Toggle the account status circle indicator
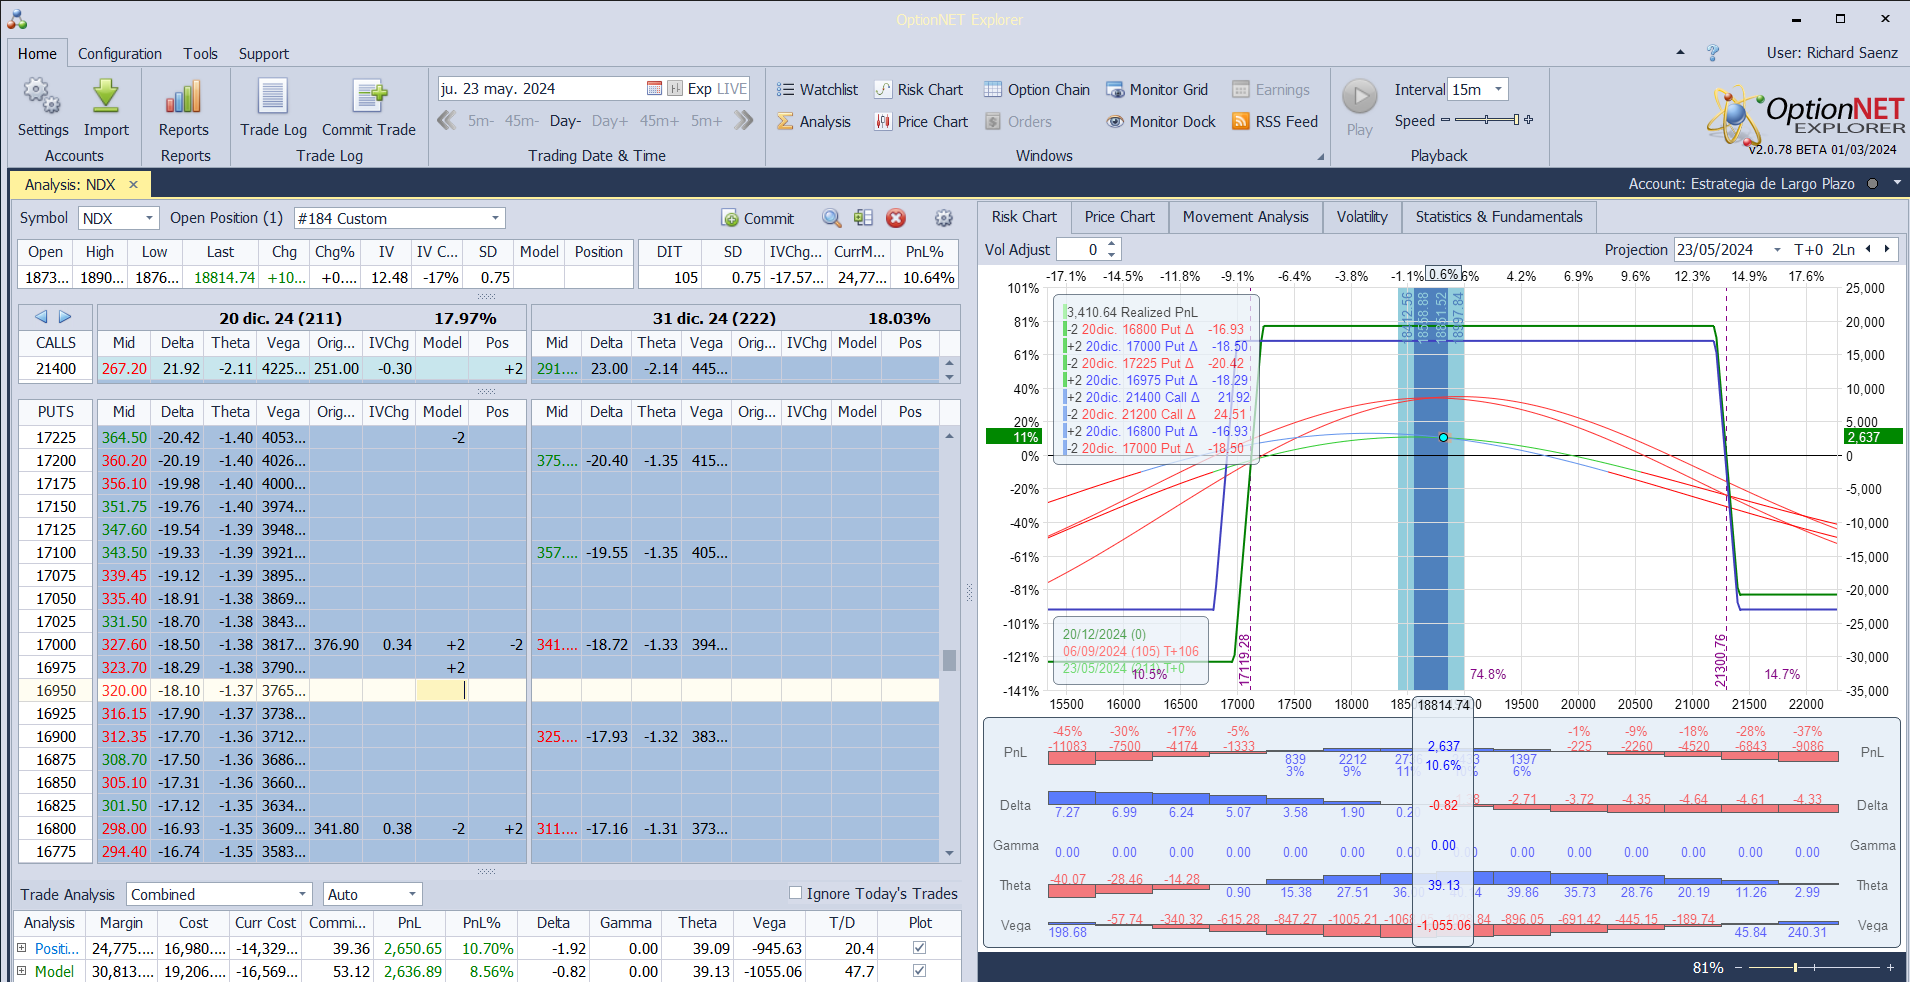The image size is (1910, 982). (x=1872, y=184)
